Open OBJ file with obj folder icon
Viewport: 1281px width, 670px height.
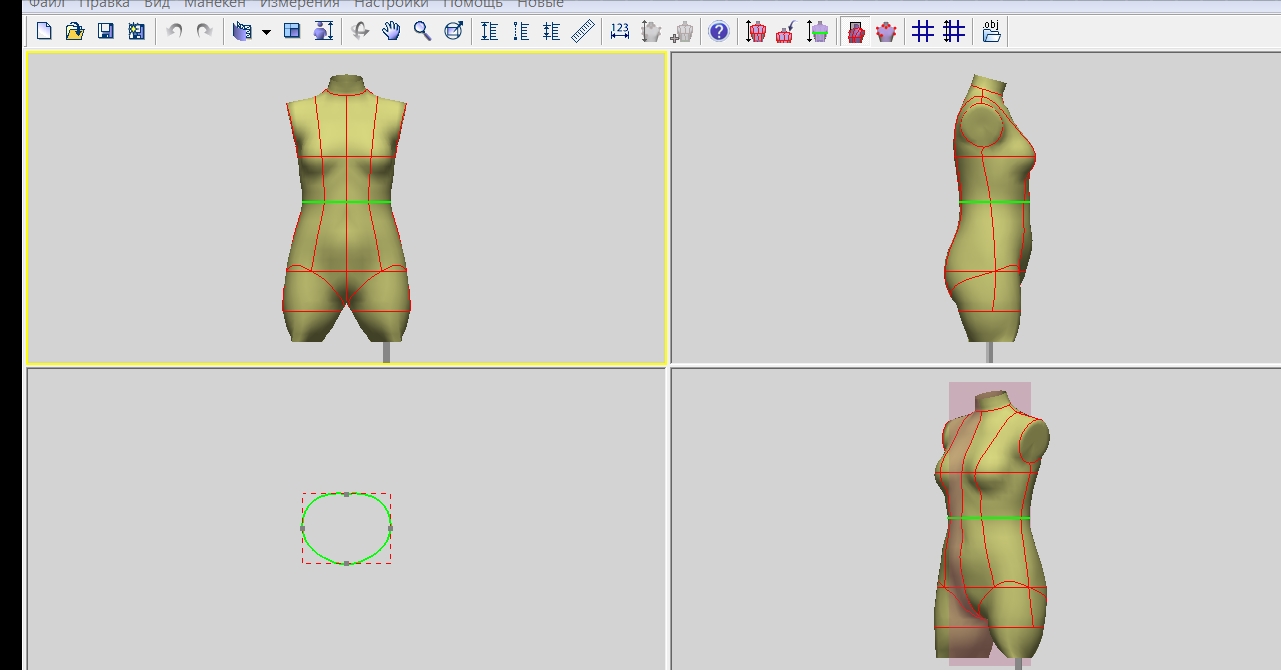pos(991,31)
